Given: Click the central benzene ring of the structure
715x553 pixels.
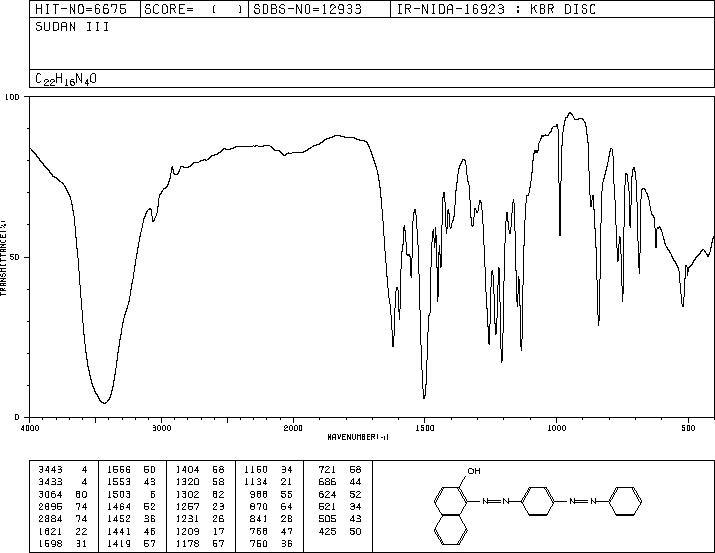Looking at the screenshot, I should (x=537, y=501).
